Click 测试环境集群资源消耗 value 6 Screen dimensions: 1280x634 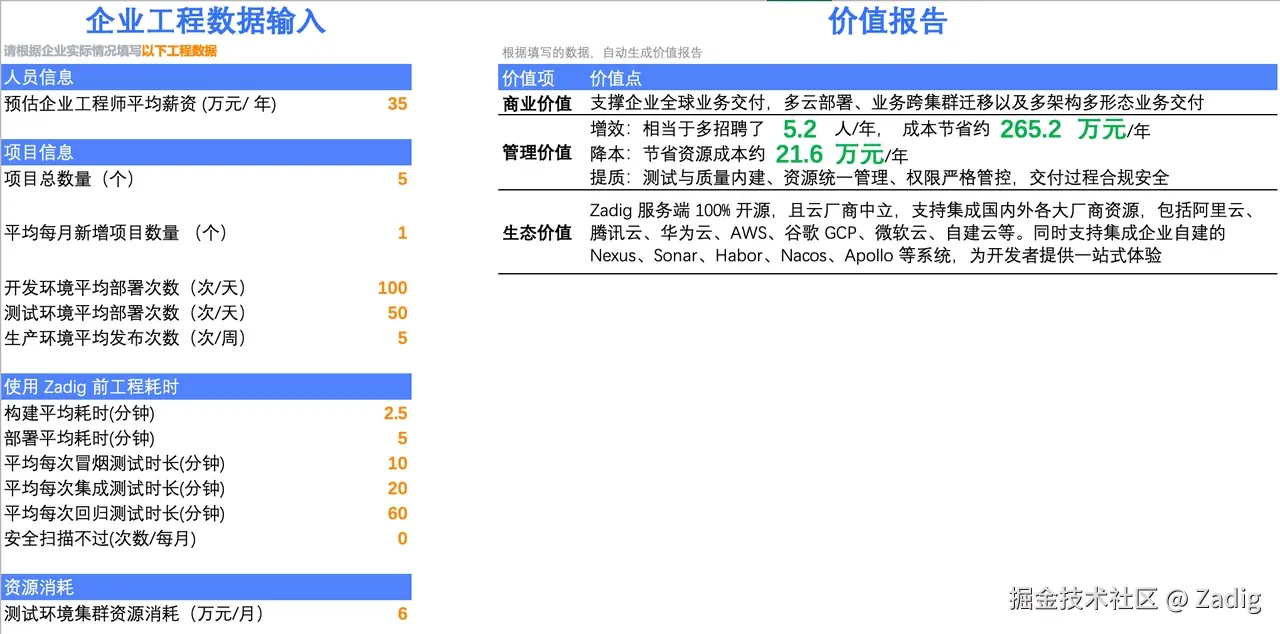403,613
